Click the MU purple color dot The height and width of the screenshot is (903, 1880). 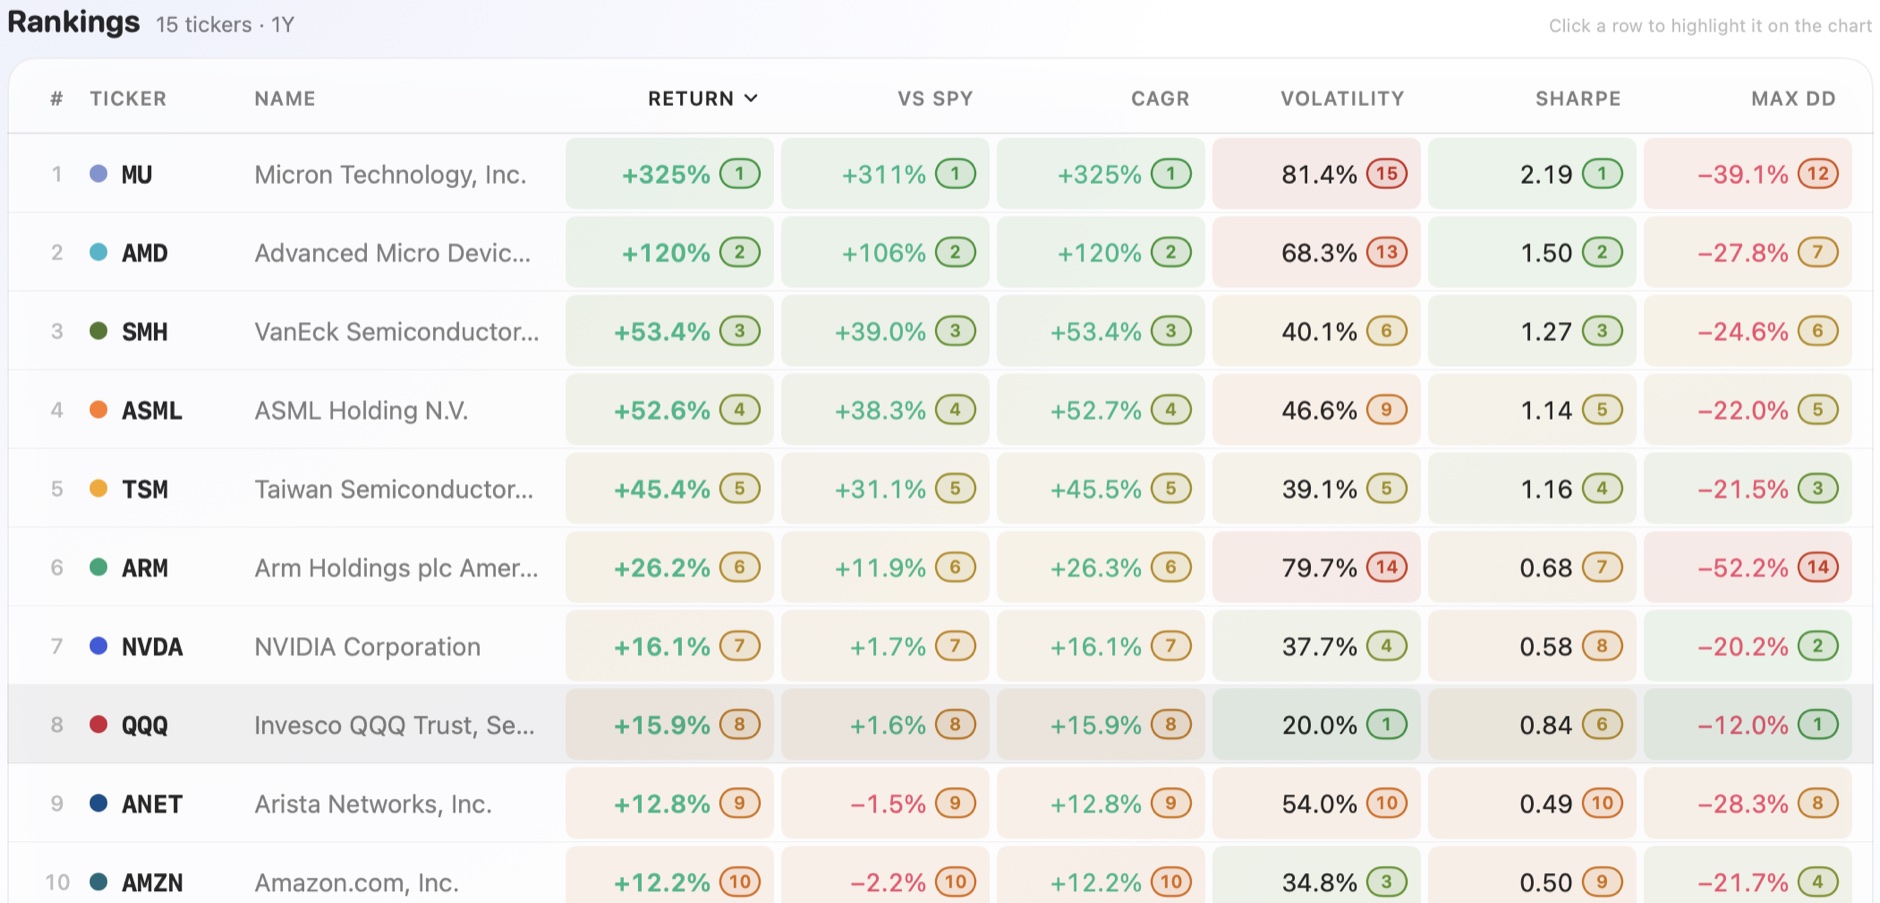tap(98, 173)
